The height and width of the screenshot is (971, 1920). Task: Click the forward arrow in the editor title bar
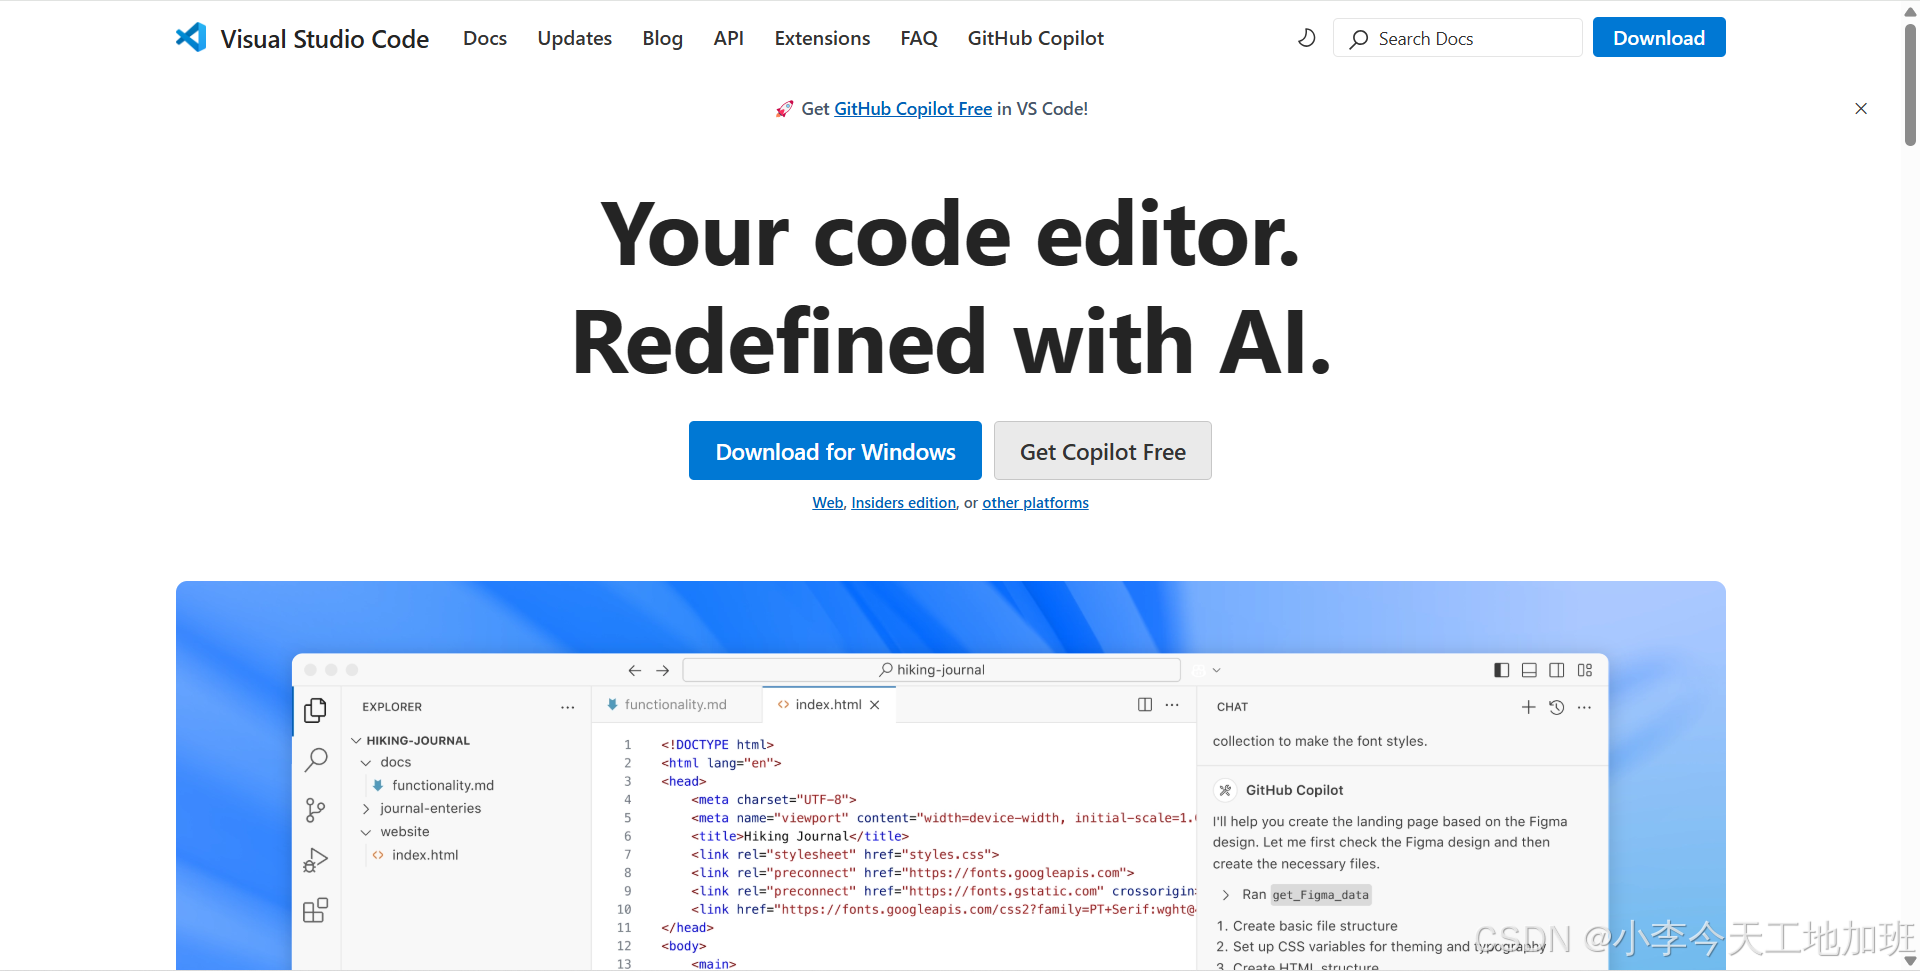[662, 670]
